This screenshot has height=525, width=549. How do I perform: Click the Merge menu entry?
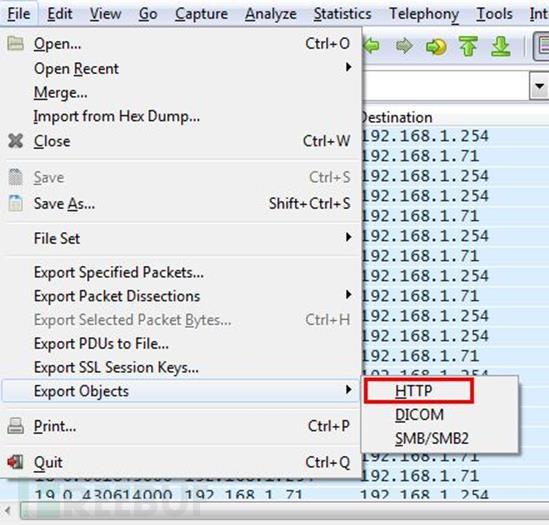tap(61, 93)
